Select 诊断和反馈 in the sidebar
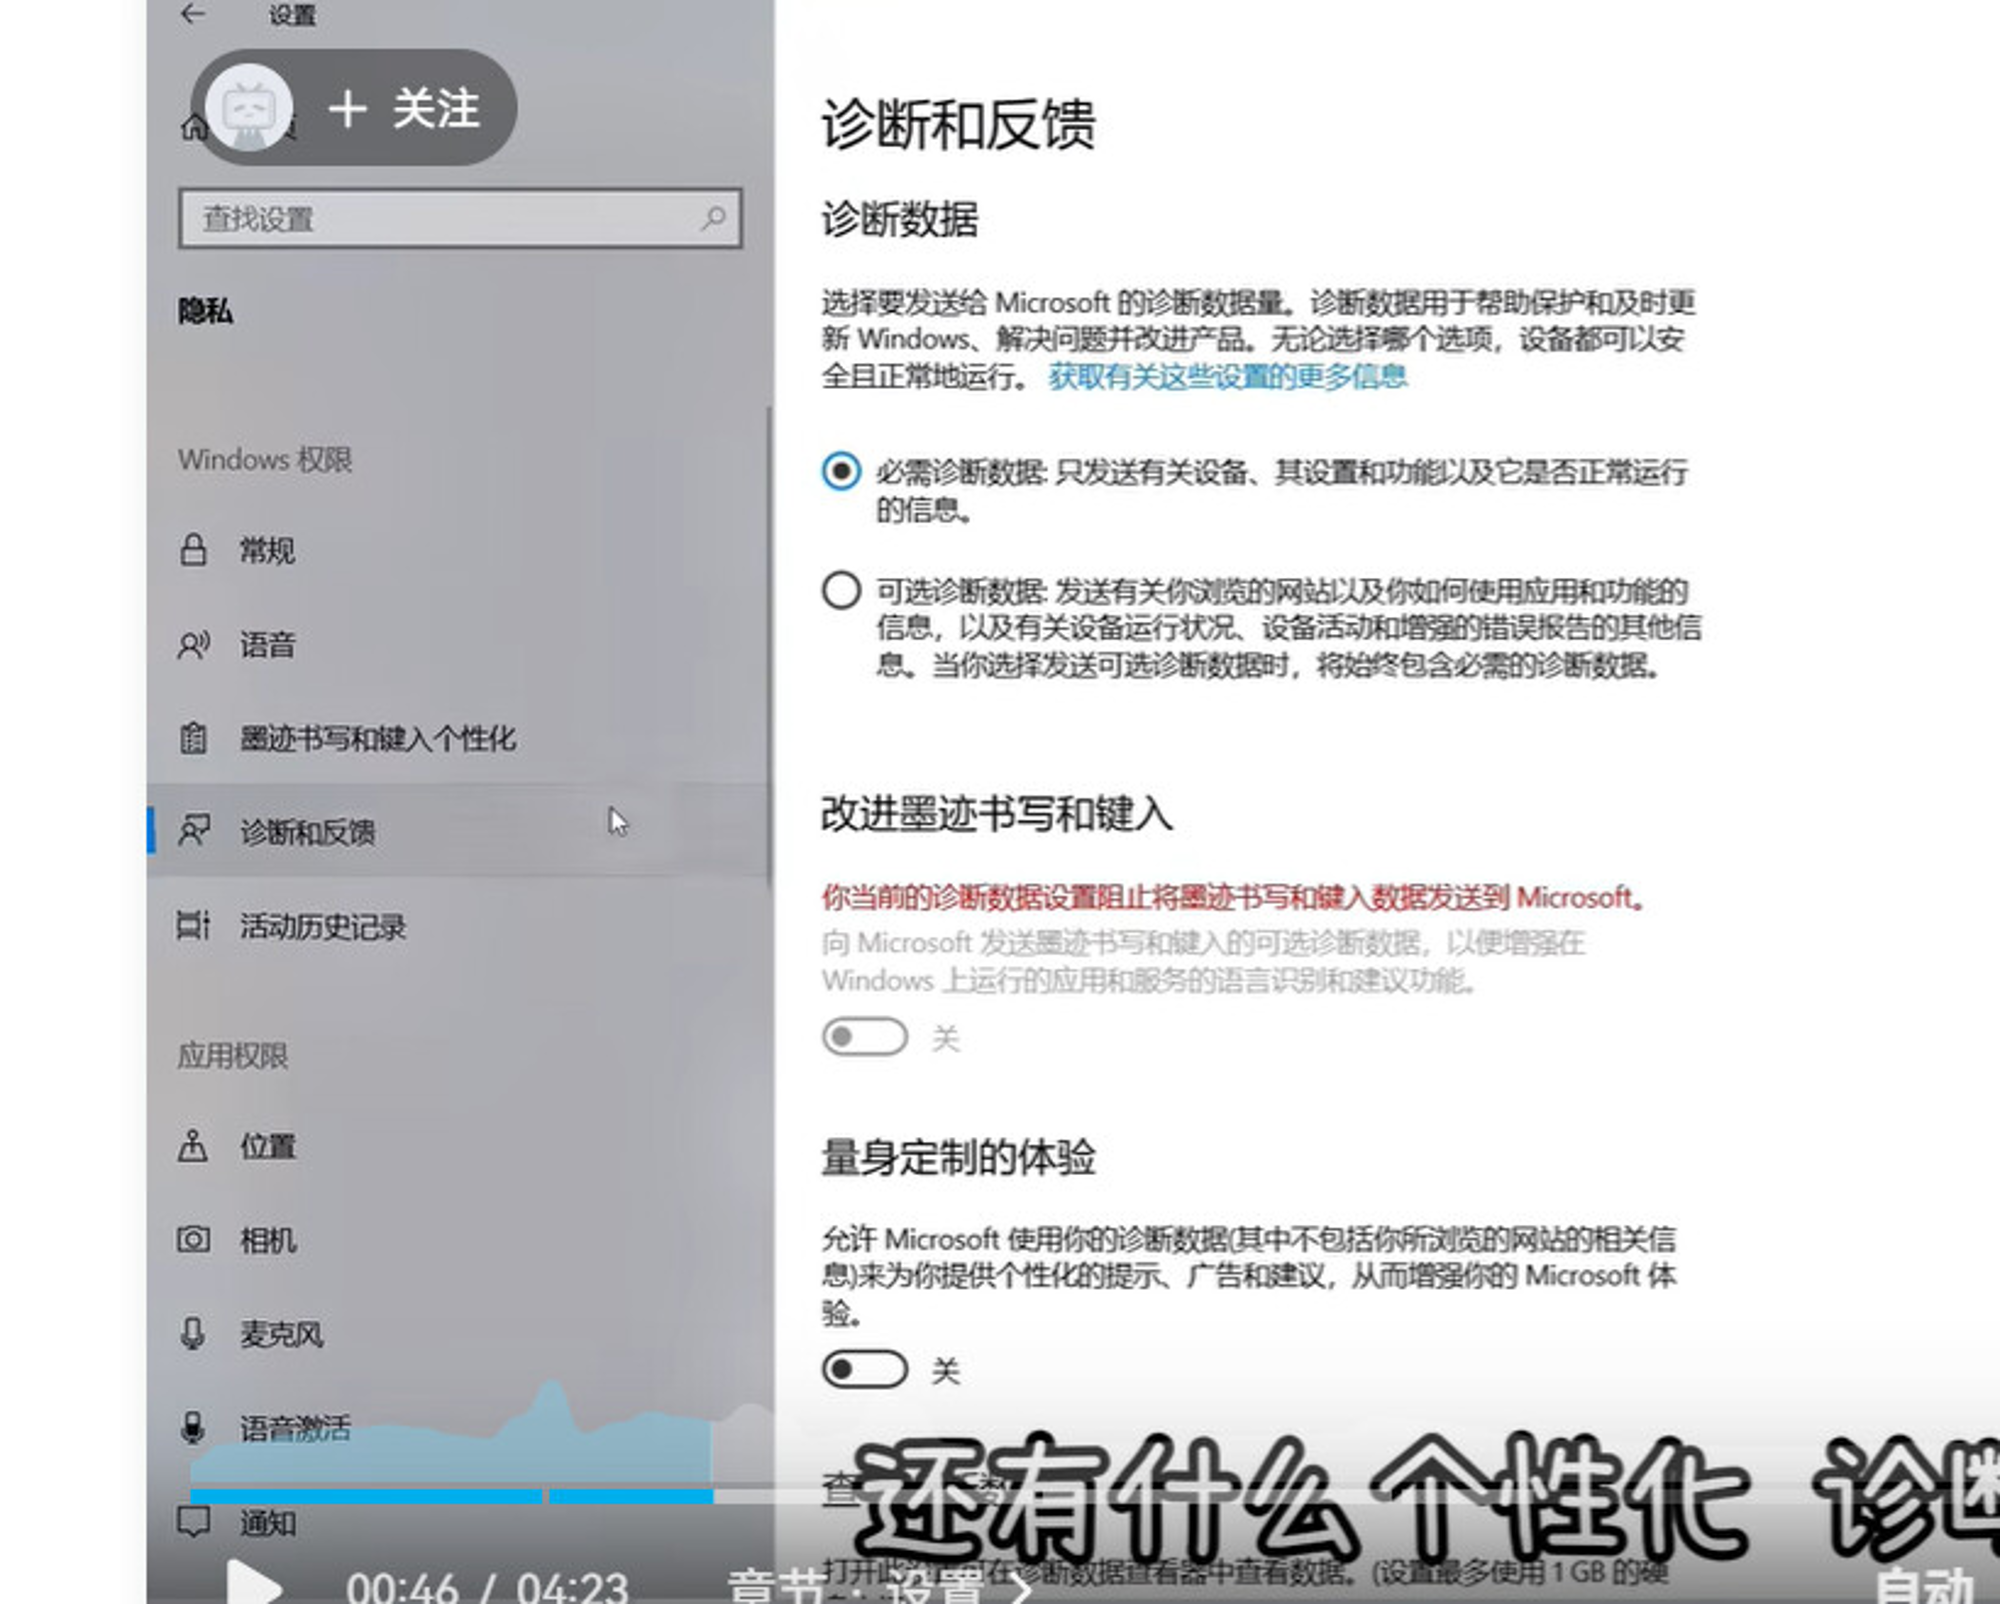 [x=460, y=832]
